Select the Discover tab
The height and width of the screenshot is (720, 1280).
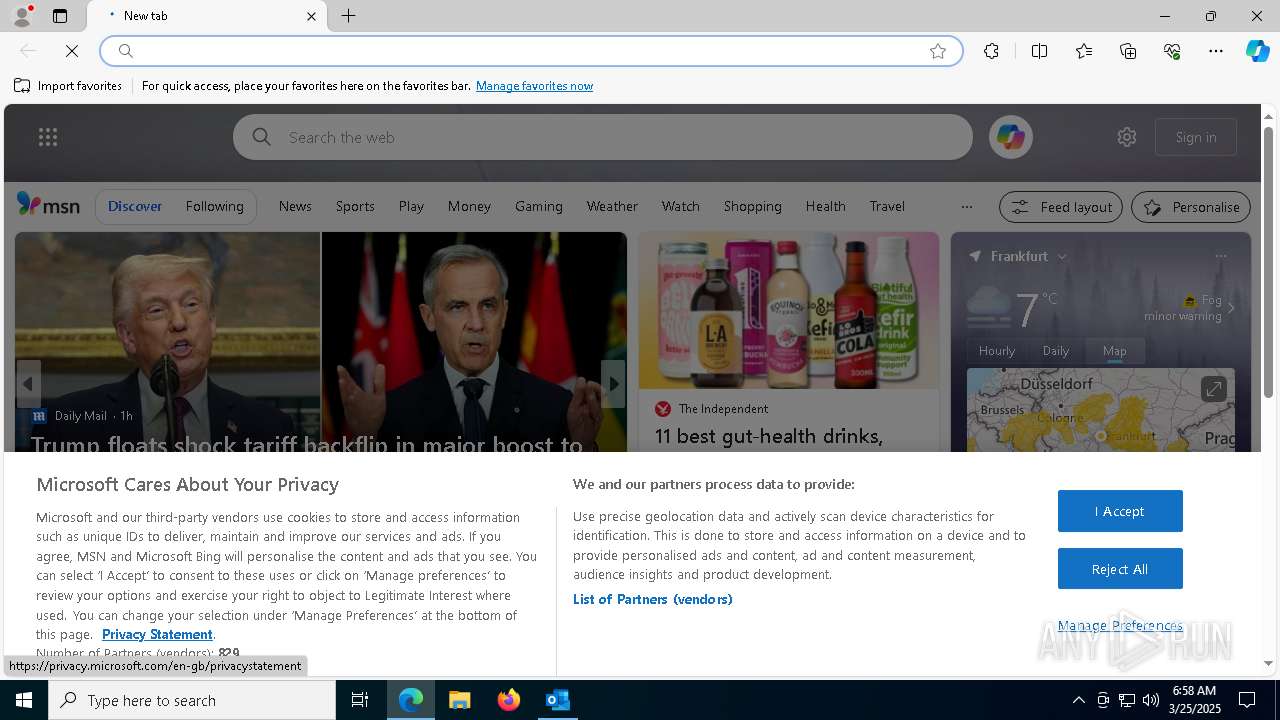tap(135, 206)
